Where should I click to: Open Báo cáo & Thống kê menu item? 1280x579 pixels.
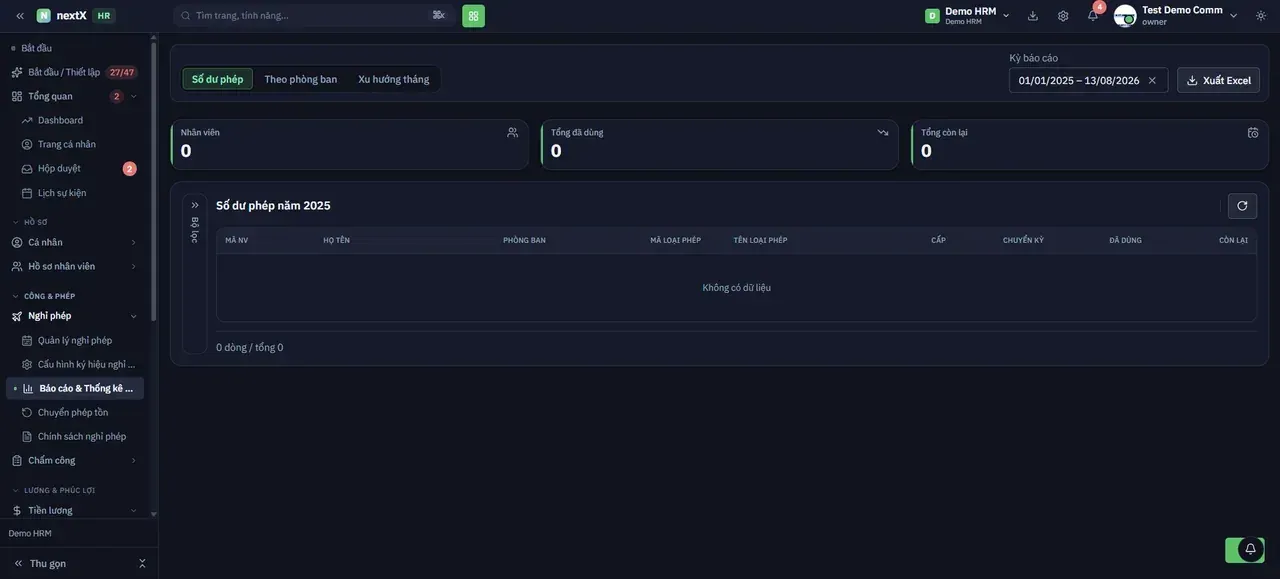[x=75, y=388]
